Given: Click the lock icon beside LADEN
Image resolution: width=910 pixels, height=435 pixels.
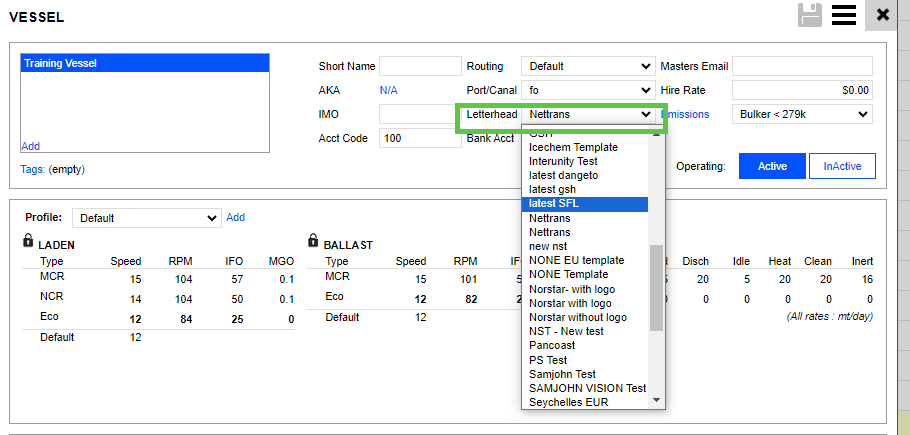Looking at the screenshot, I should 28,242.
